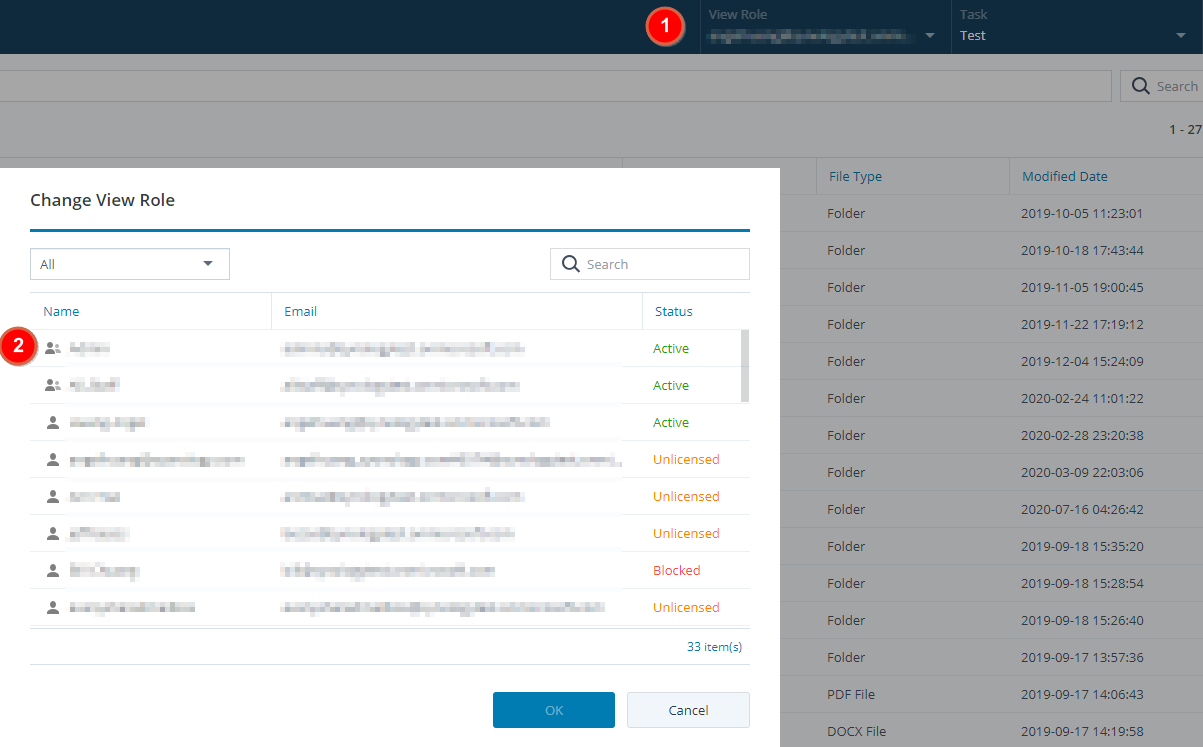This screenshot has width=1203, height=747.
Task: Sort files by the Modified Date column
Action: point(1064,176)
